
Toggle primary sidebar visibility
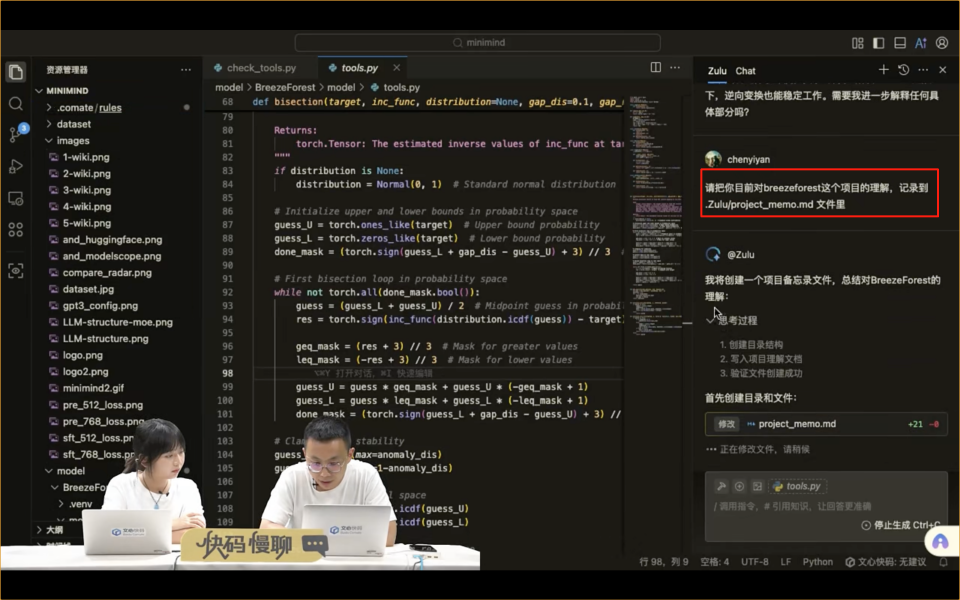point(879,43)
